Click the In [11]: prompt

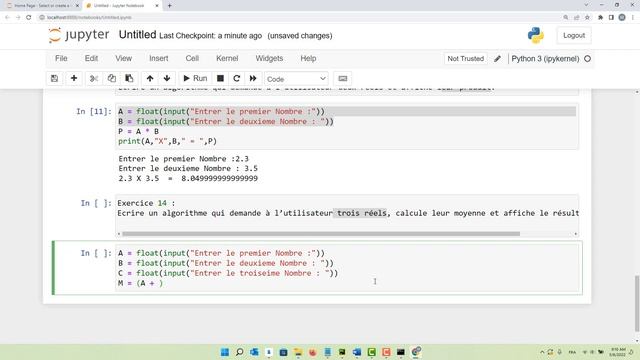[94, 111]
